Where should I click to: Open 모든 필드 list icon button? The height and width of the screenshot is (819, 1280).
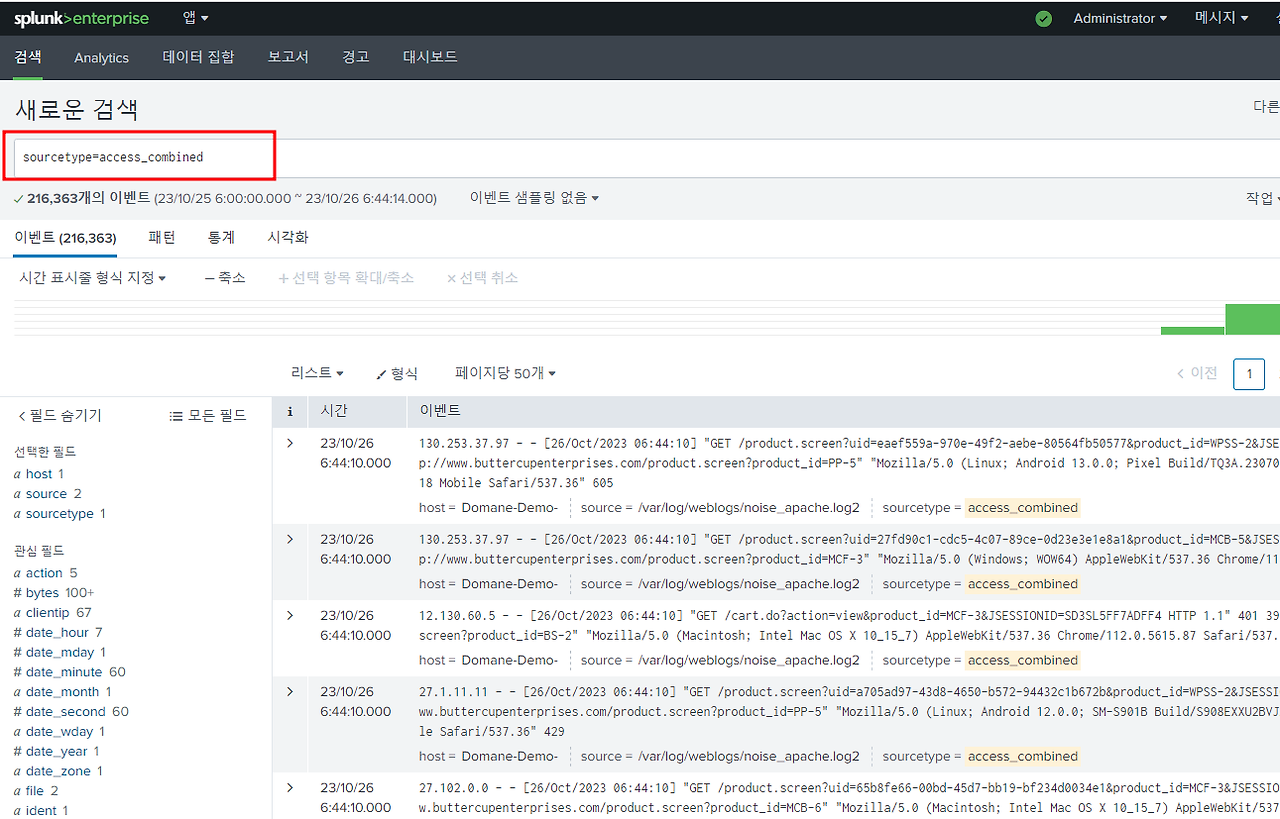207,416
